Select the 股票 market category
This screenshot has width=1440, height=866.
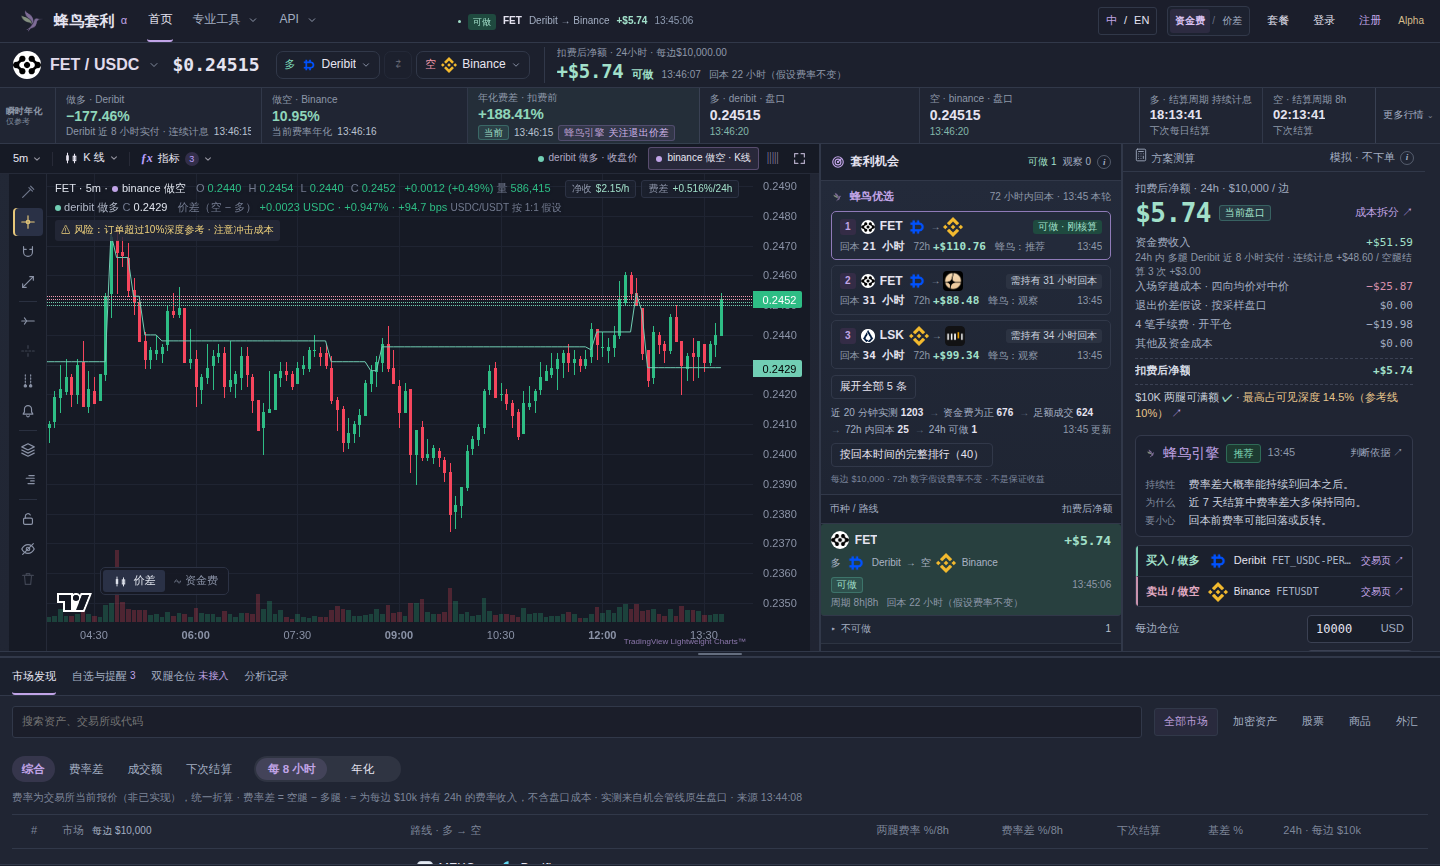1313,721
